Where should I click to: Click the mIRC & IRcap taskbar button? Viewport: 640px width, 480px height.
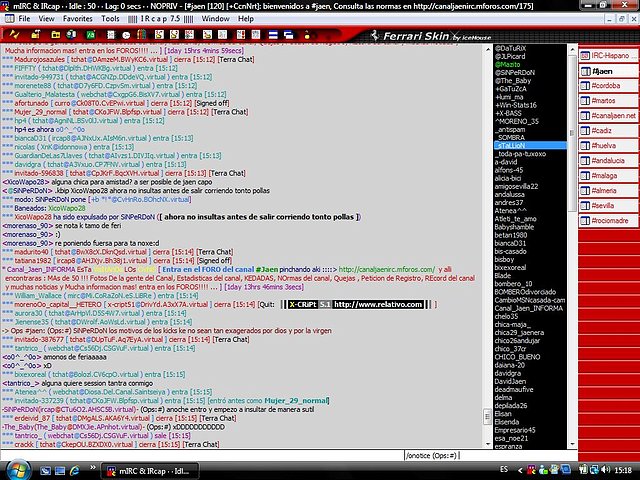tap(149, 471)
